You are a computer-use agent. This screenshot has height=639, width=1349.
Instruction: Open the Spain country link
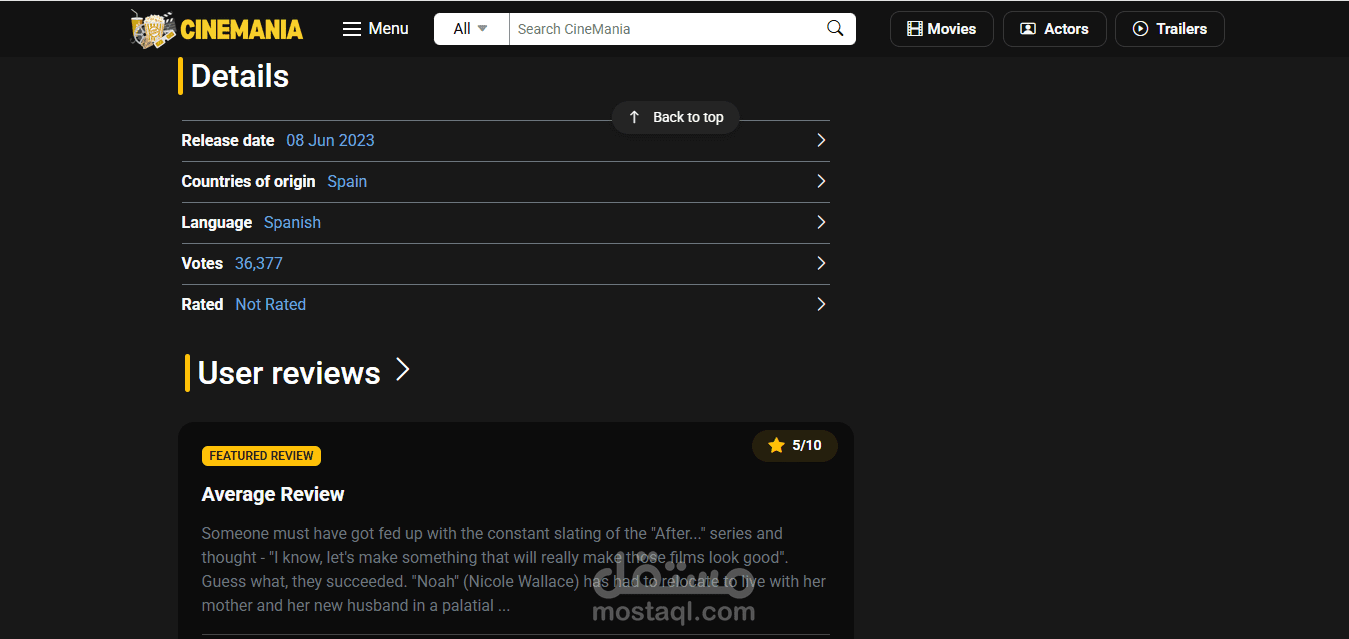(347, 181)
